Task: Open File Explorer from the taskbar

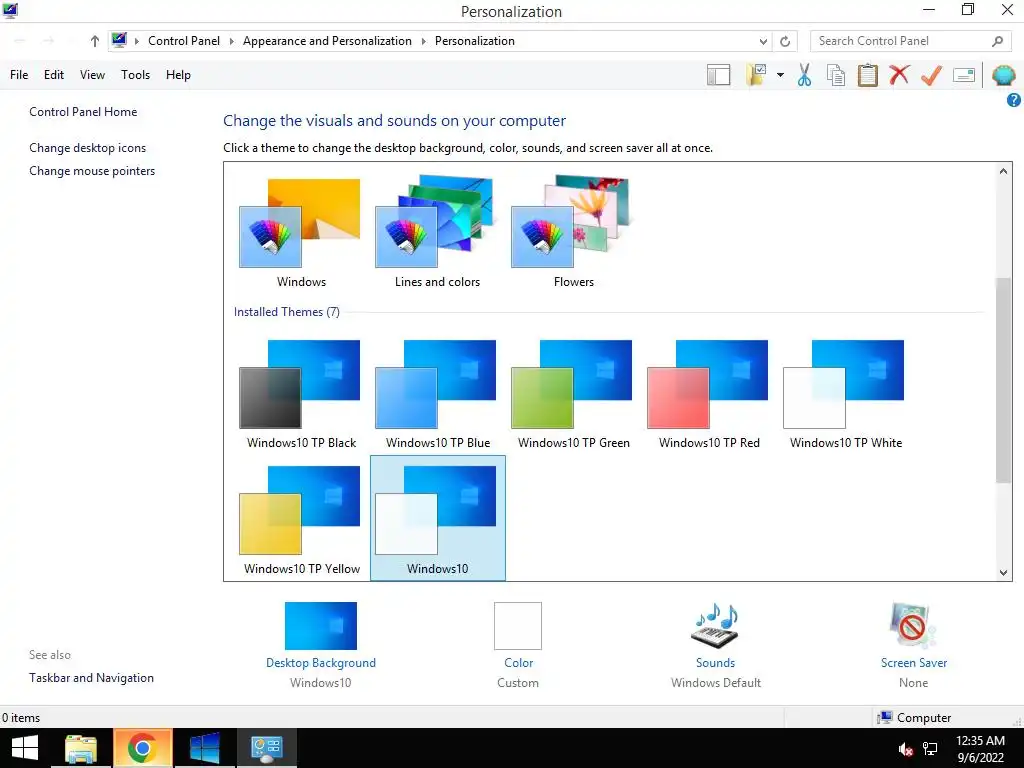Action: click(81, 748)
